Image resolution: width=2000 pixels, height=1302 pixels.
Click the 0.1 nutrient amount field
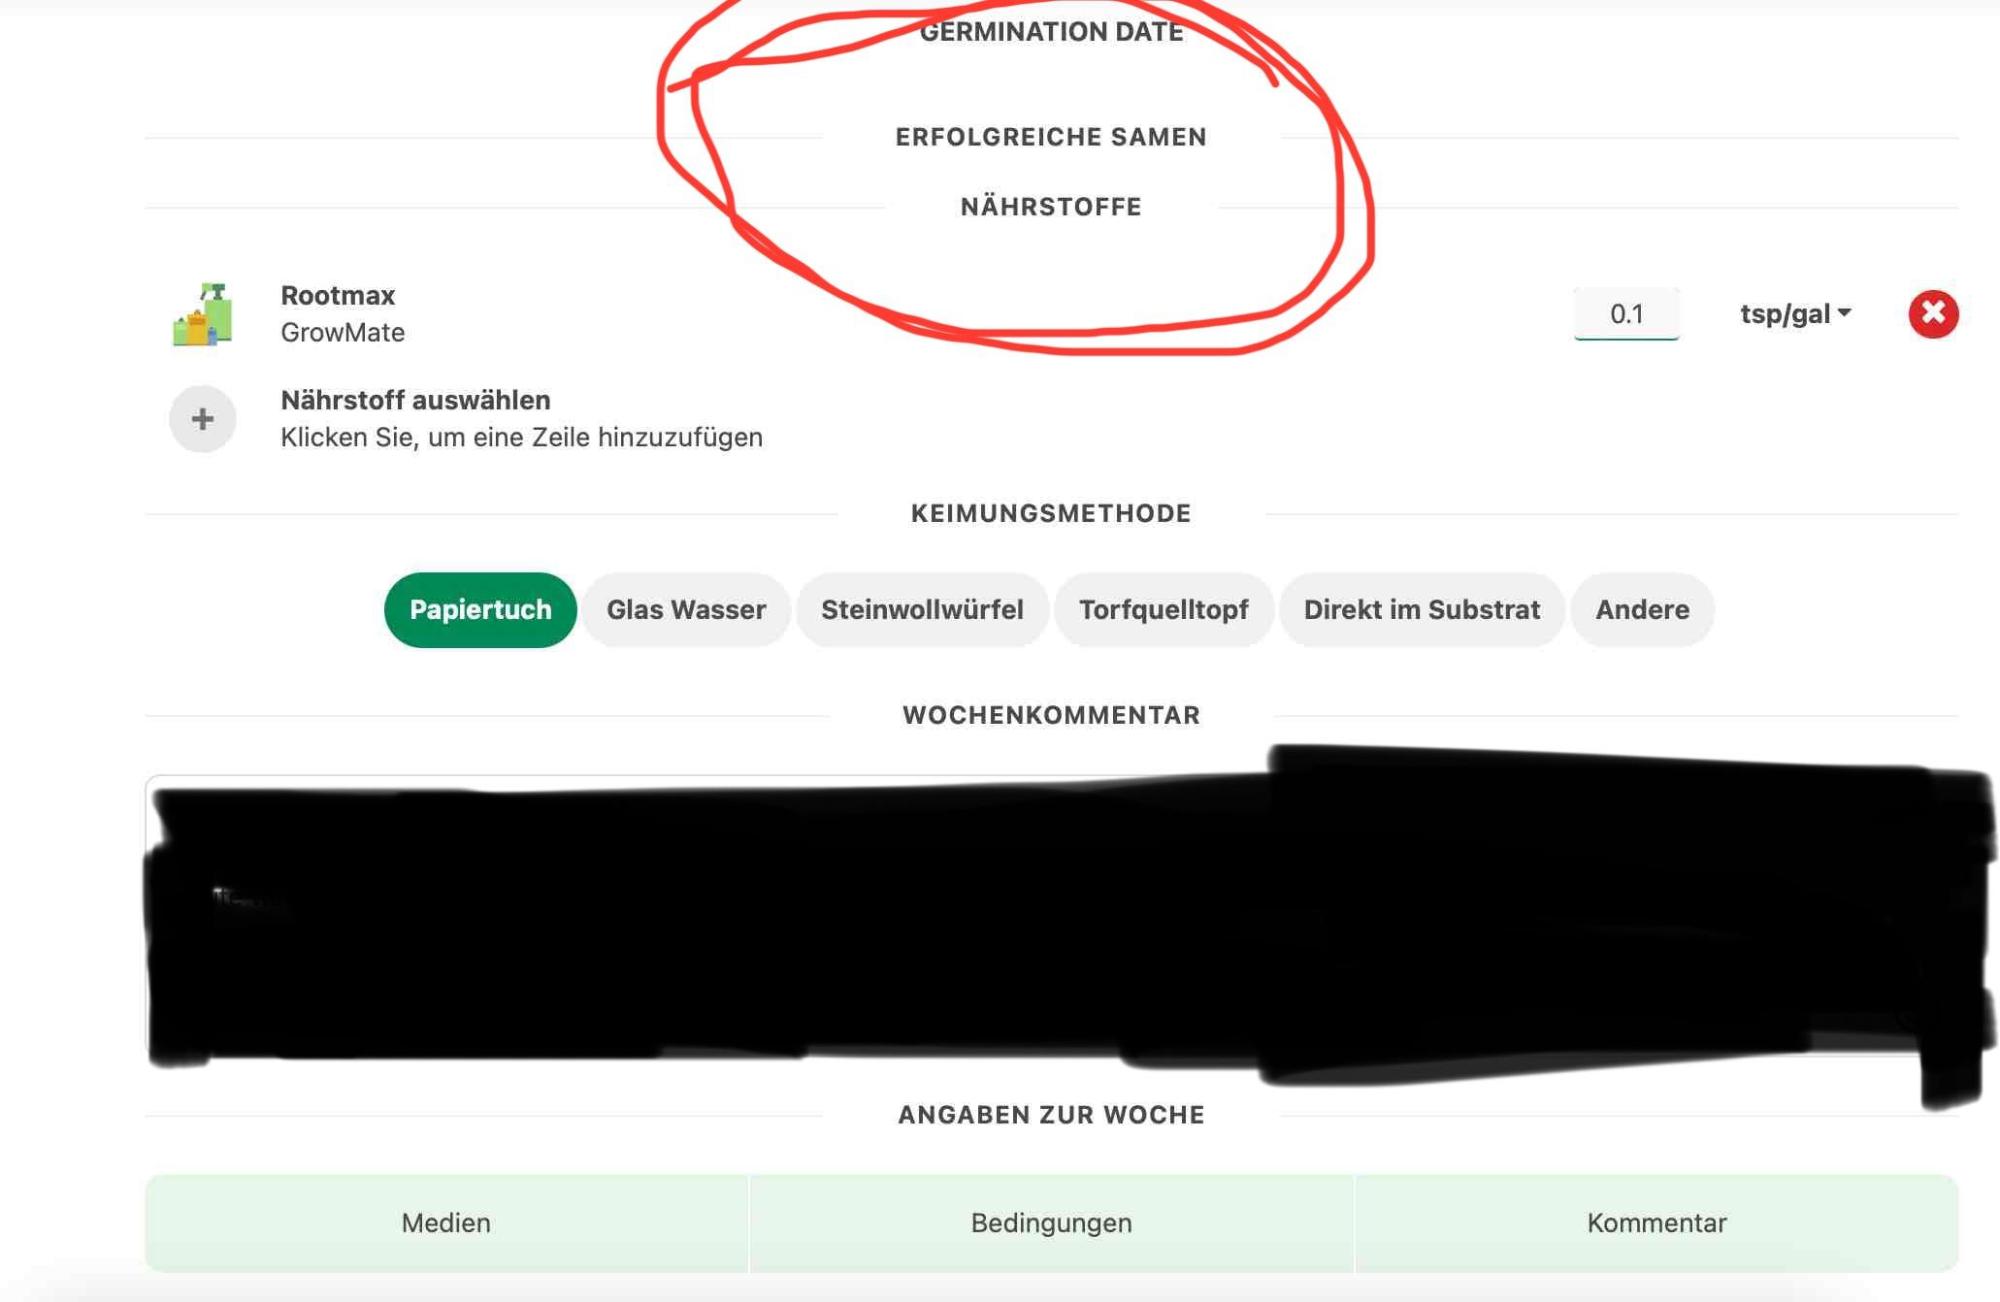coord(1626,314)
